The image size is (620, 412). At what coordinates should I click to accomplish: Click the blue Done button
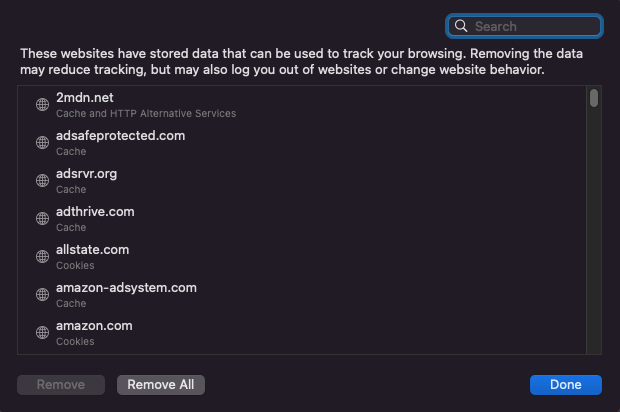pos(565,385)
